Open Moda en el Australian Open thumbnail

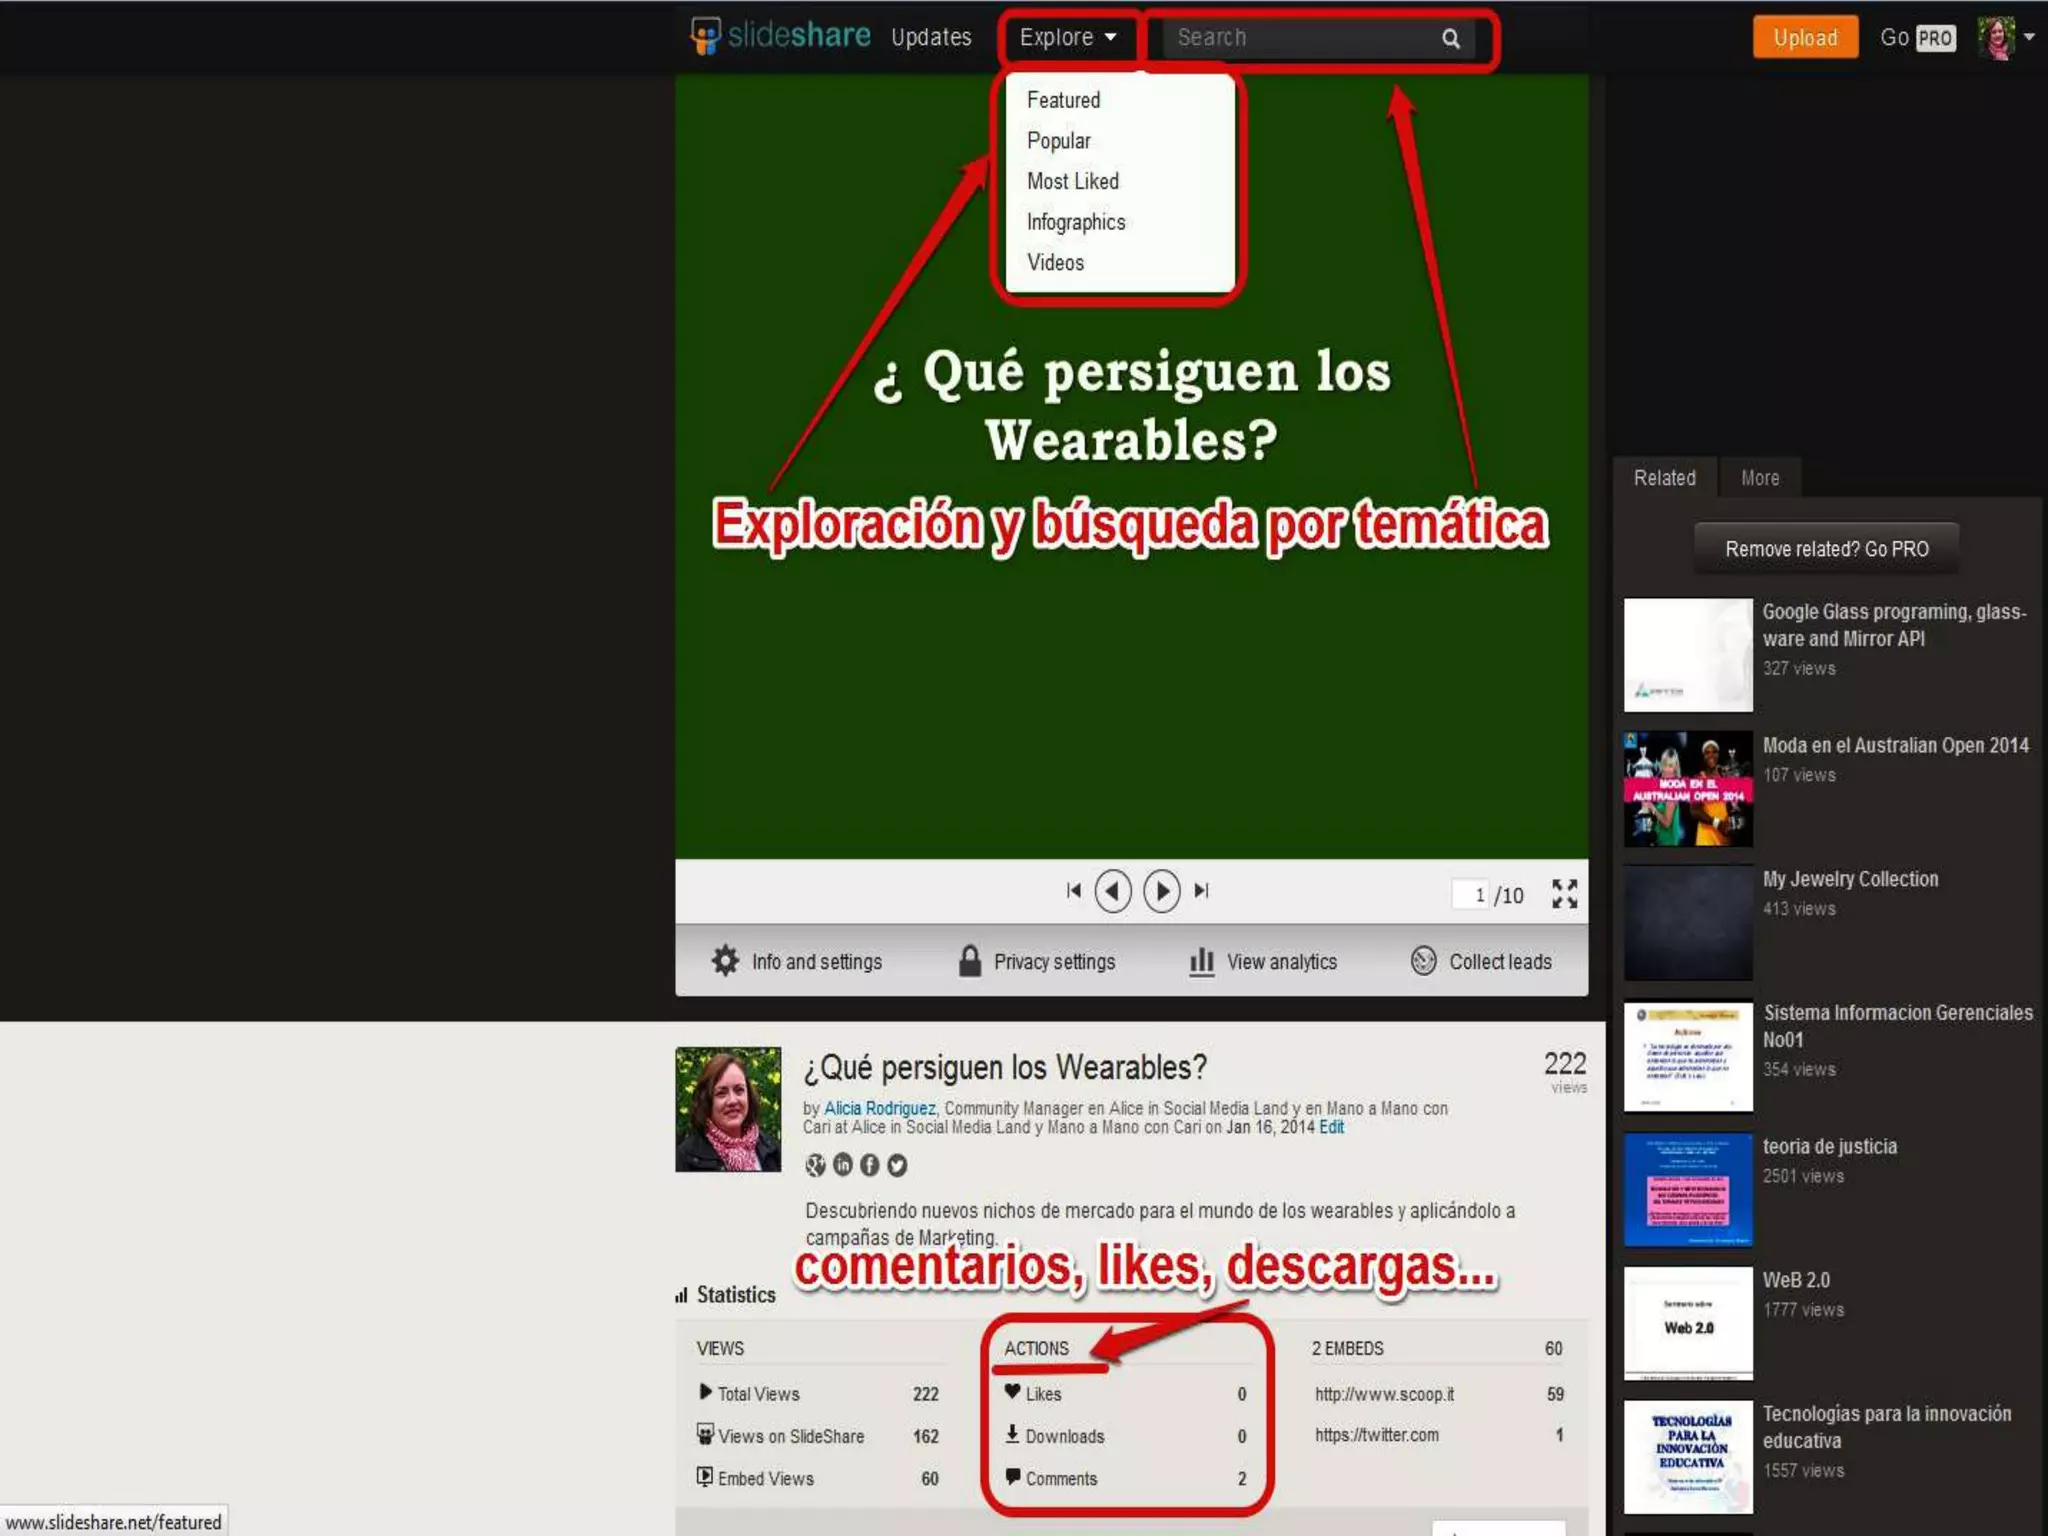coord(1688,789)
